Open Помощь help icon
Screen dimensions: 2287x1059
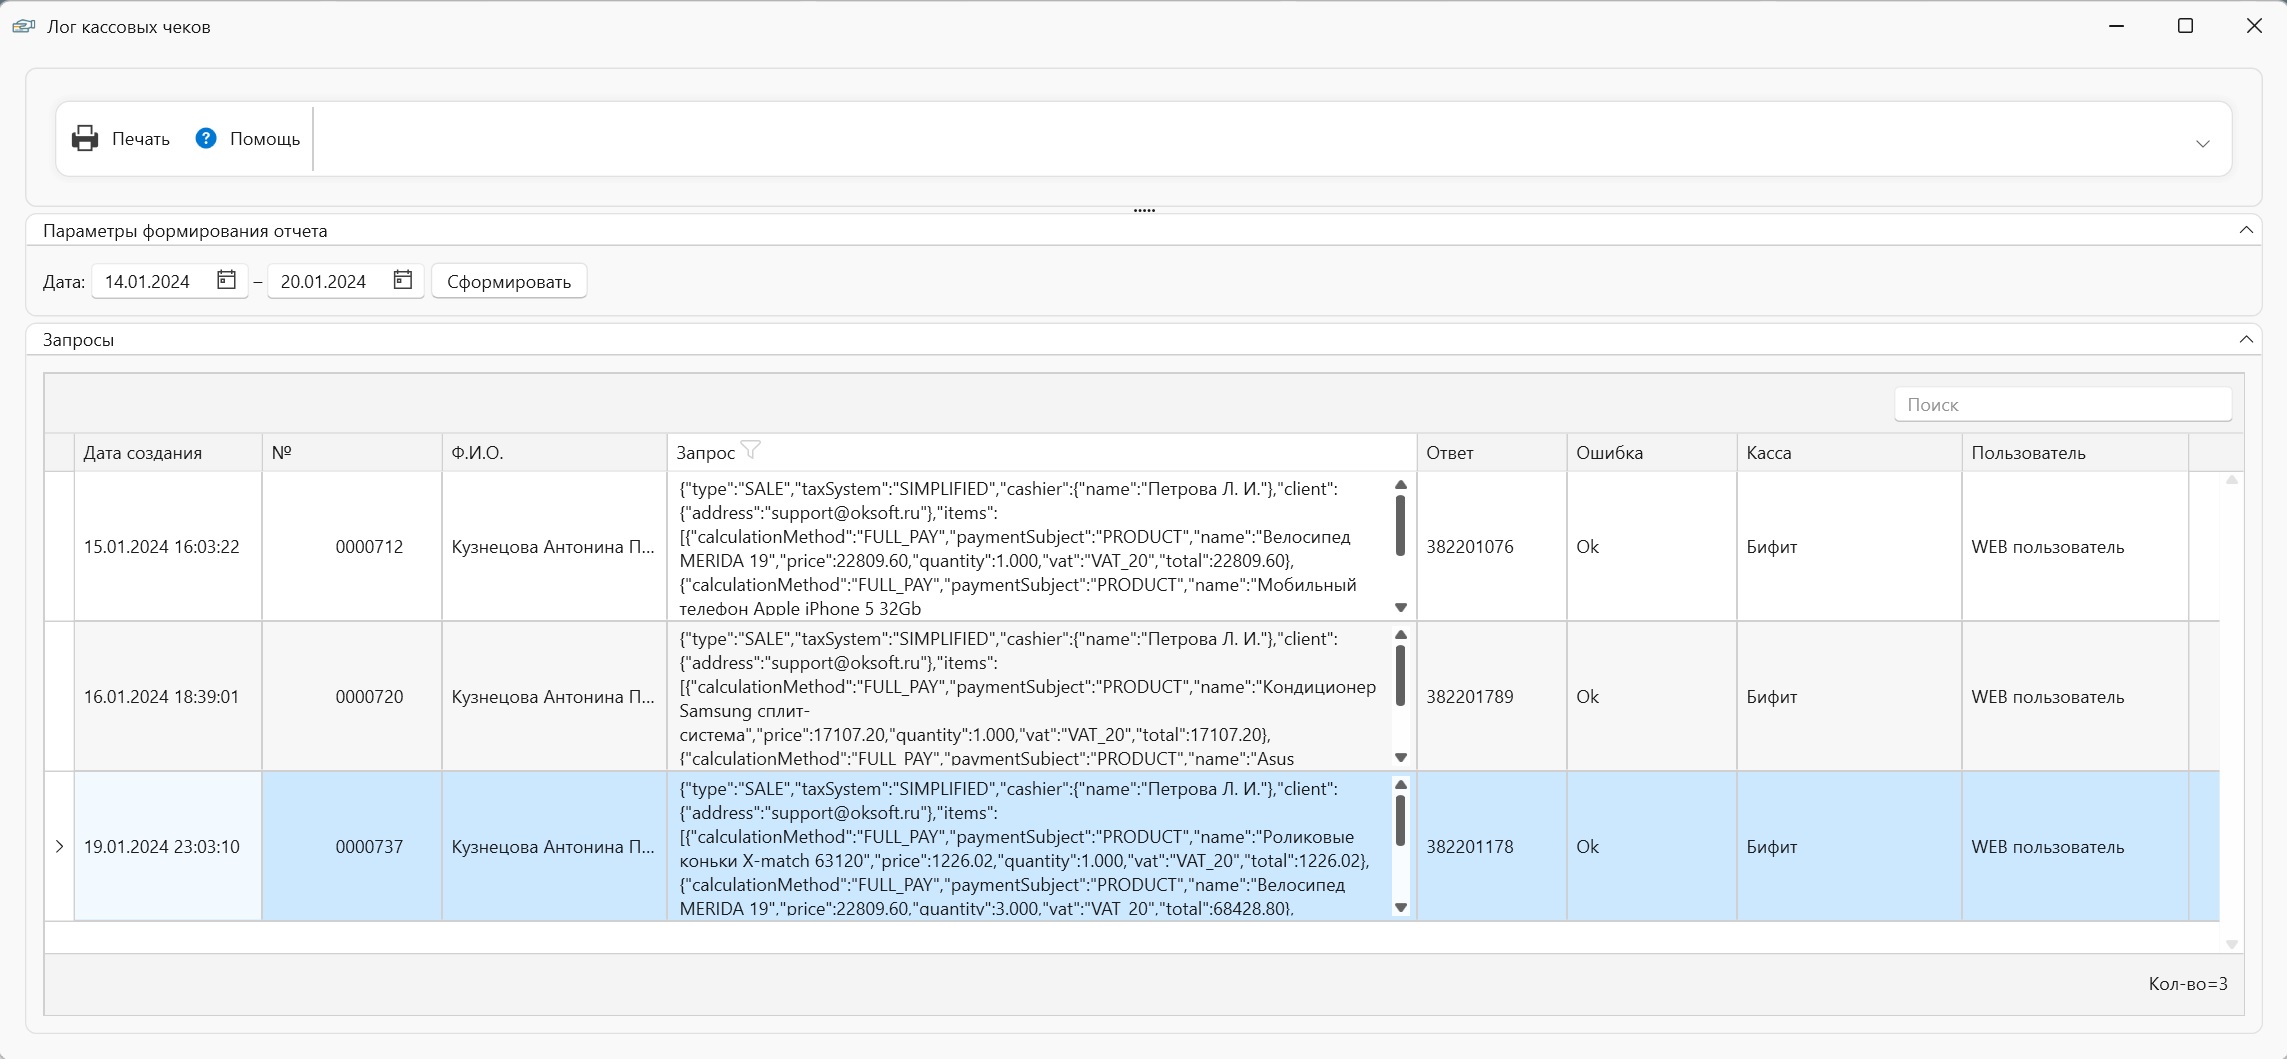206,138
